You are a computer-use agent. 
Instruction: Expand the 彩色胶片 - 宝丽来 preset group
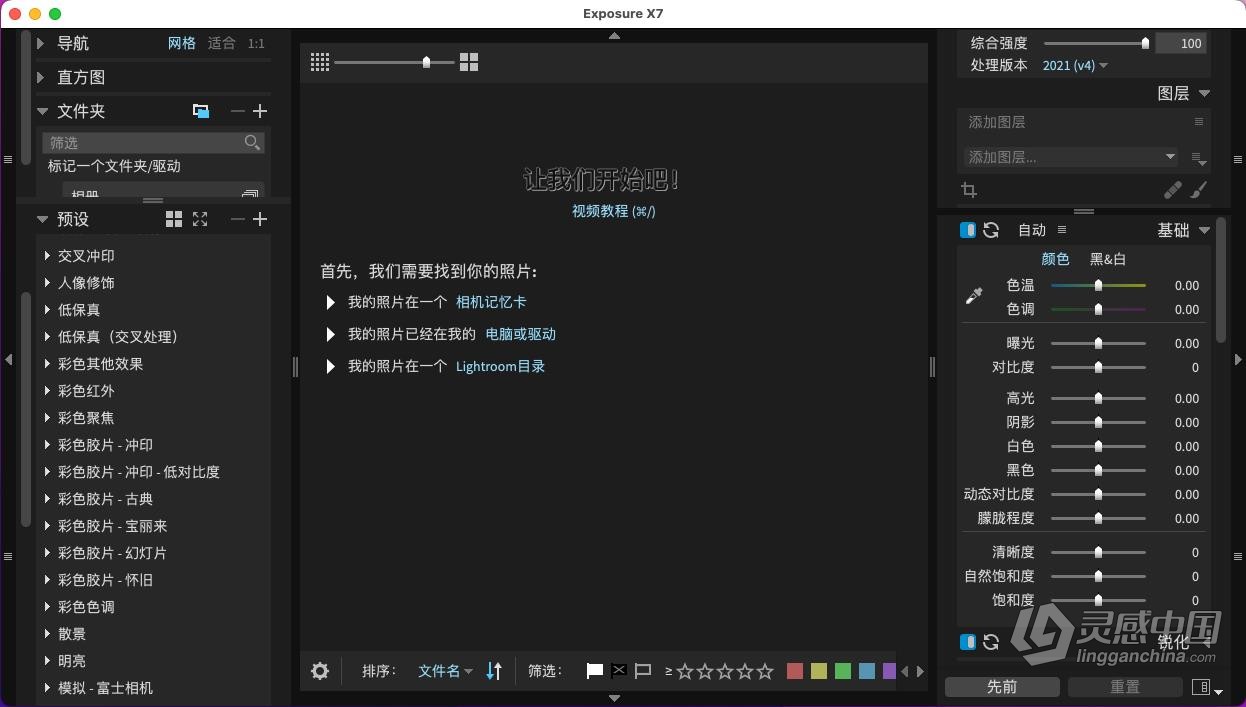[x=48, y=526]
